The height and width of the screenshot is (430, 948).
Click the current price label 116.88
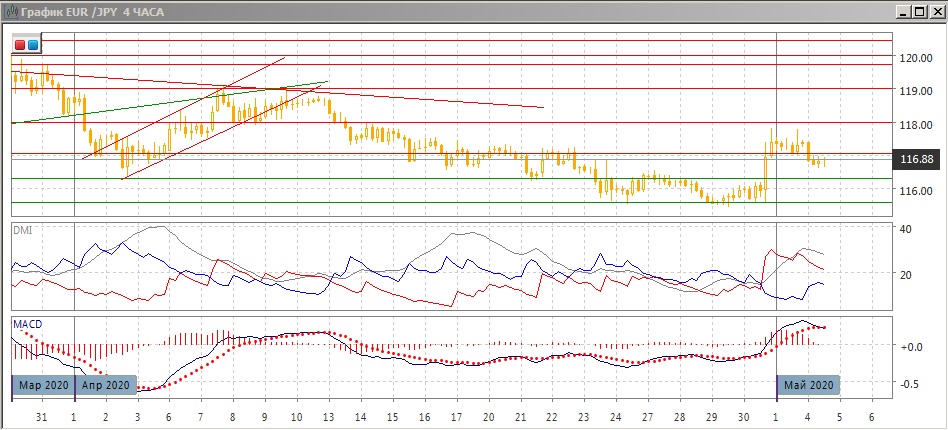pos(917,159)
